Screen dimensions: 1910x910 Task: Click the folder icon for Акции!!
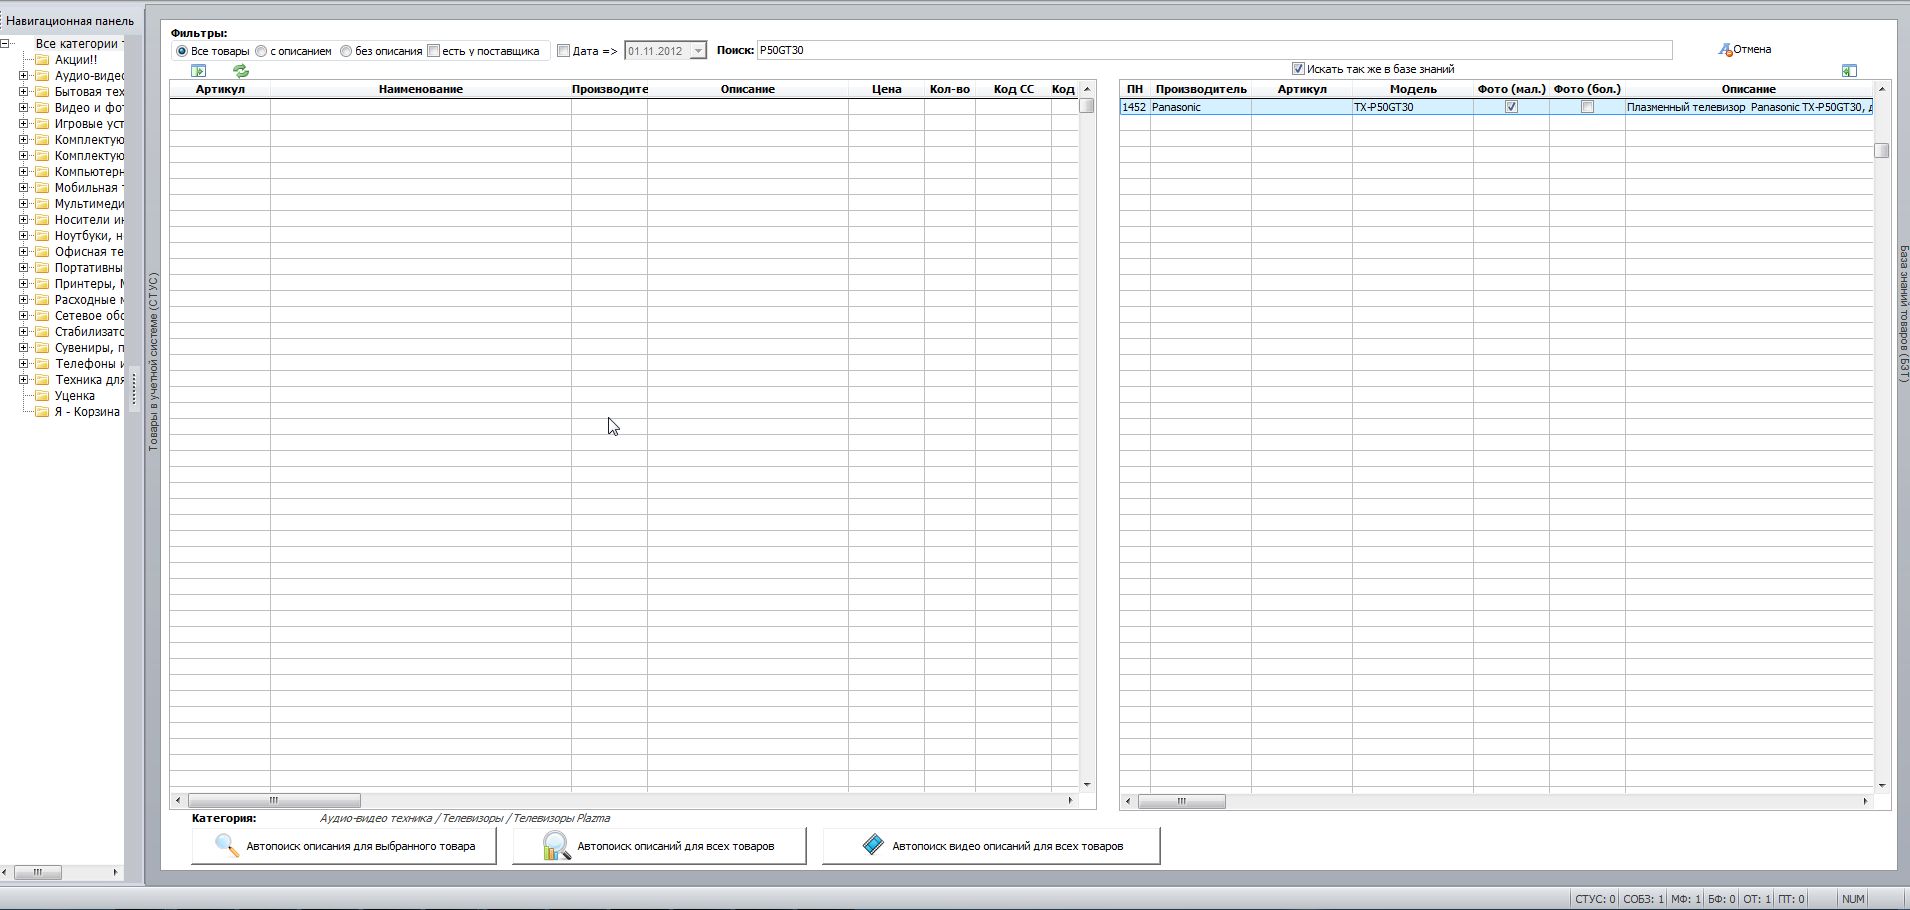42,60
